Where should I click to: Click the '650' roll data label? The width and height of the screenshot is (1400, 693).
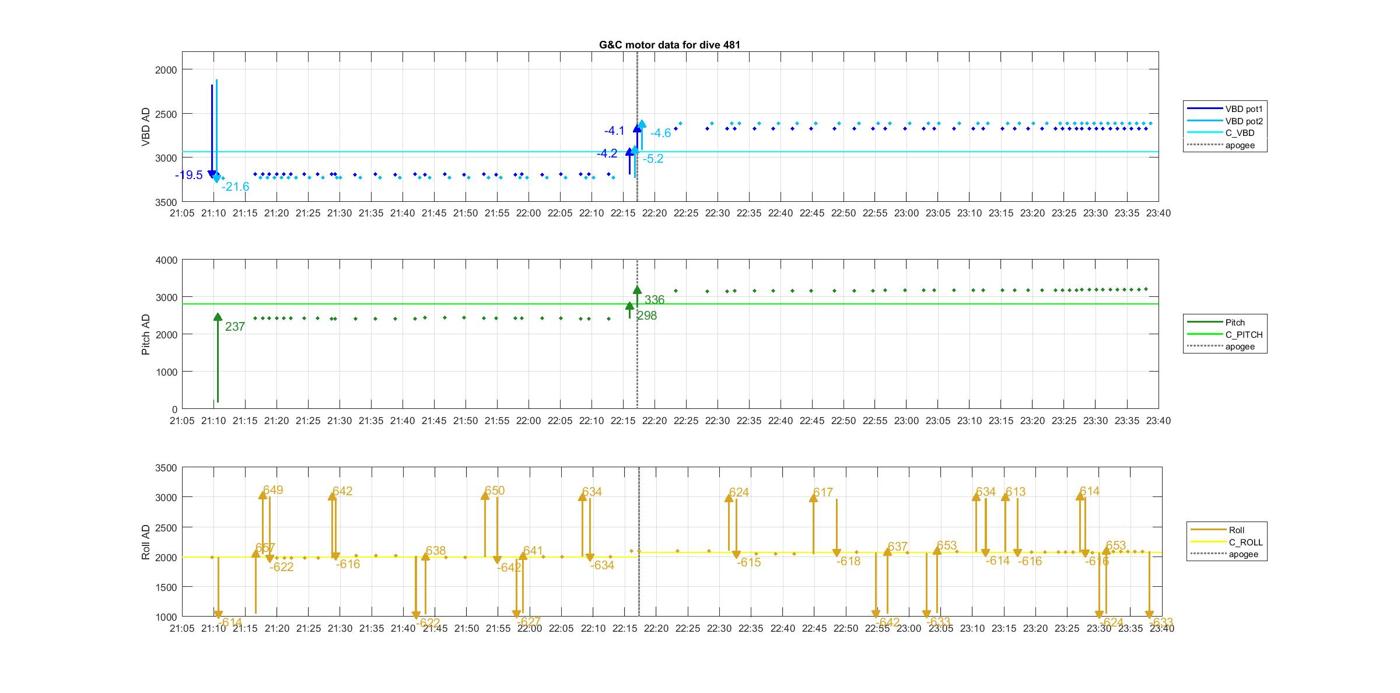point(495,491)
